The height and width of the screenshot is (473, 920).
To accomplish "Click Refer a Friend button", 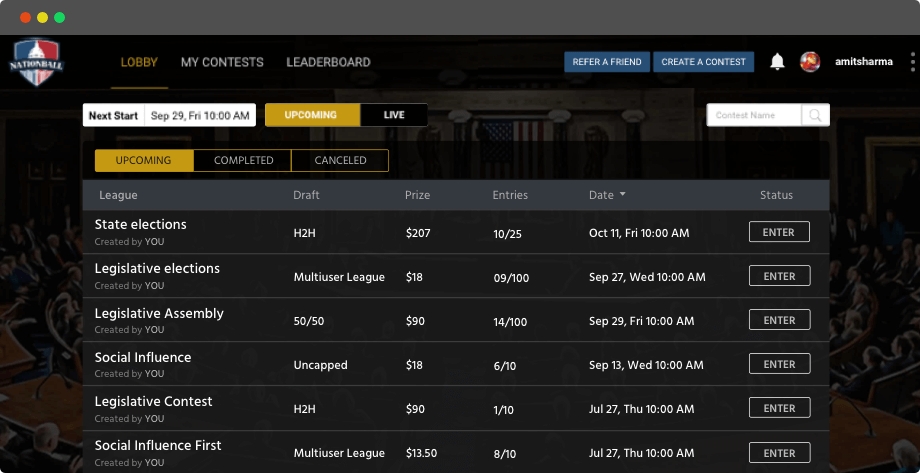I will (607, 62).
